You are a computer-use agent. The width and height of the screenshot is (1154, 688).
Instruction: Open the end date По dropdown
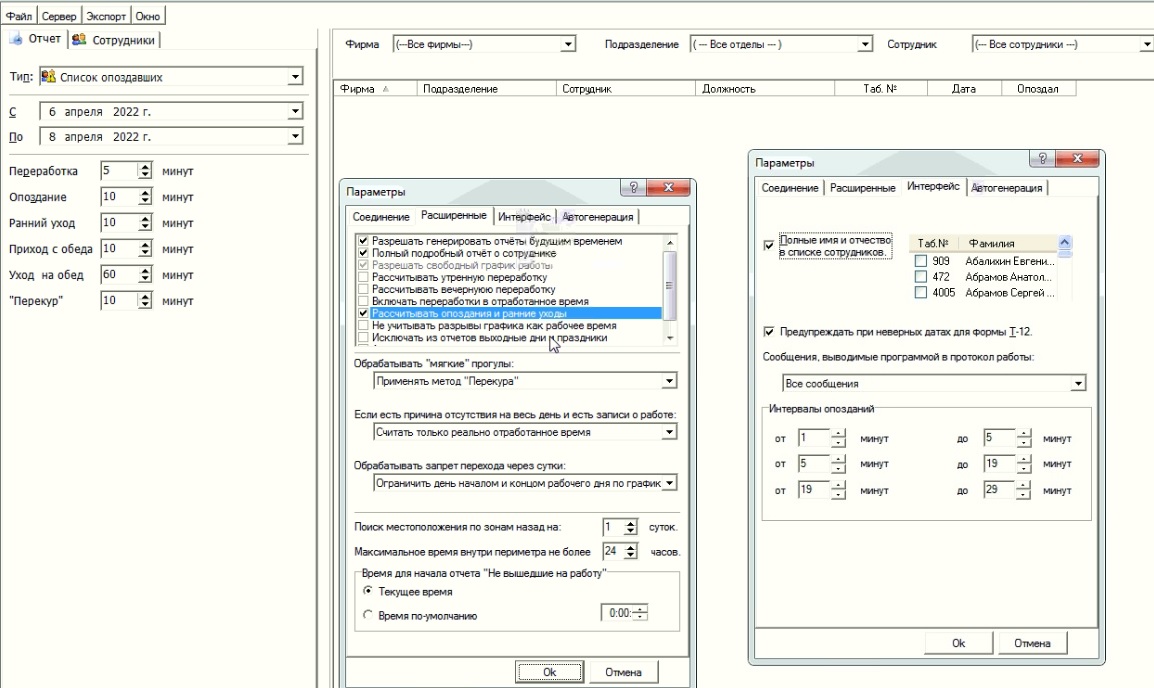click(294, 136)
